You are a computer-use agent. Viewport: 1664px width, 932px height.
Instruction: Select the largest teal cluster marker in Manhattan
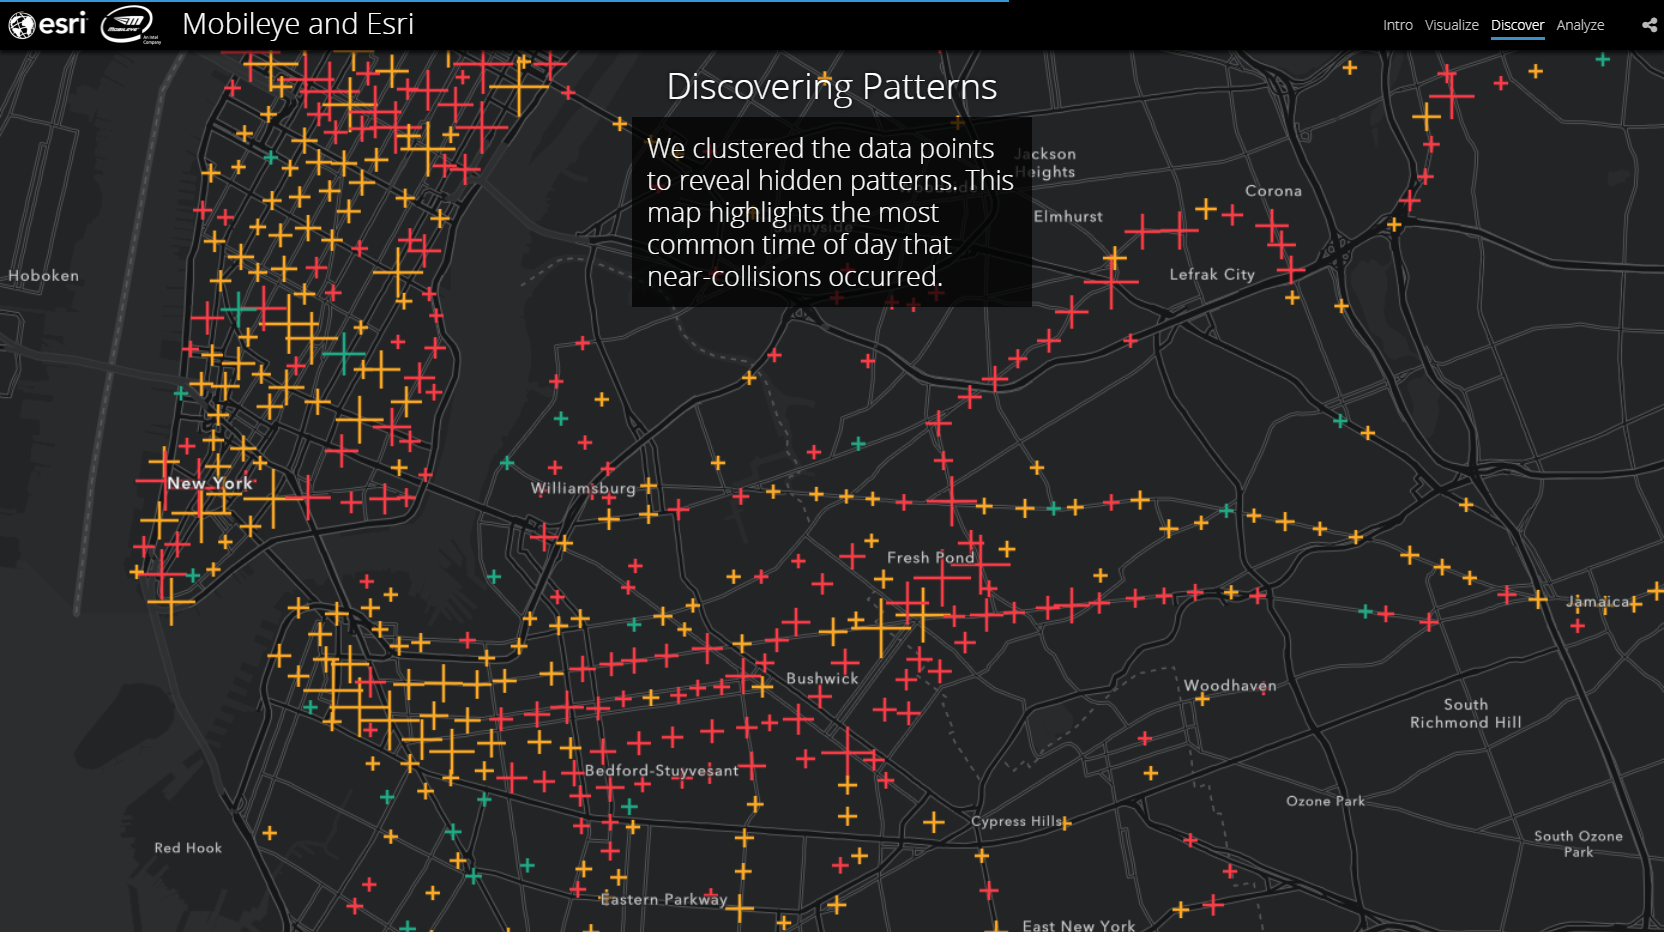(343, 354)
